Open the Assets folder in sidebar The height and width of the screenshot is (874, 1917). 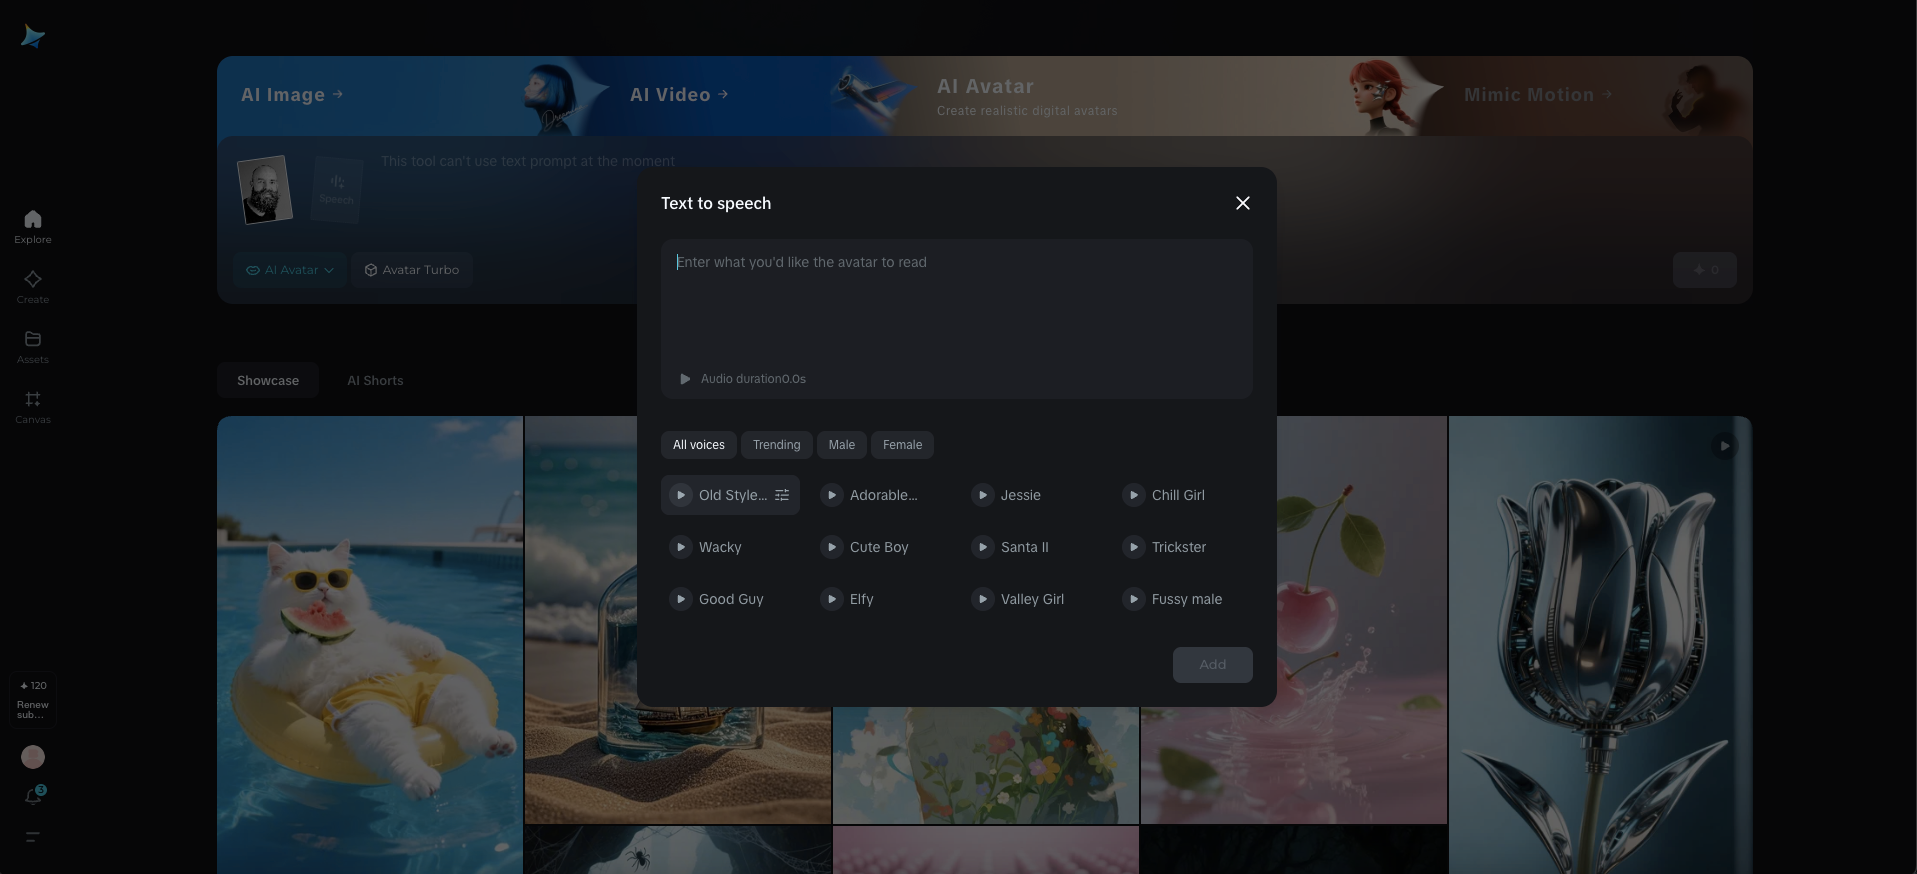pyautogui.click(x=33, y=346)
